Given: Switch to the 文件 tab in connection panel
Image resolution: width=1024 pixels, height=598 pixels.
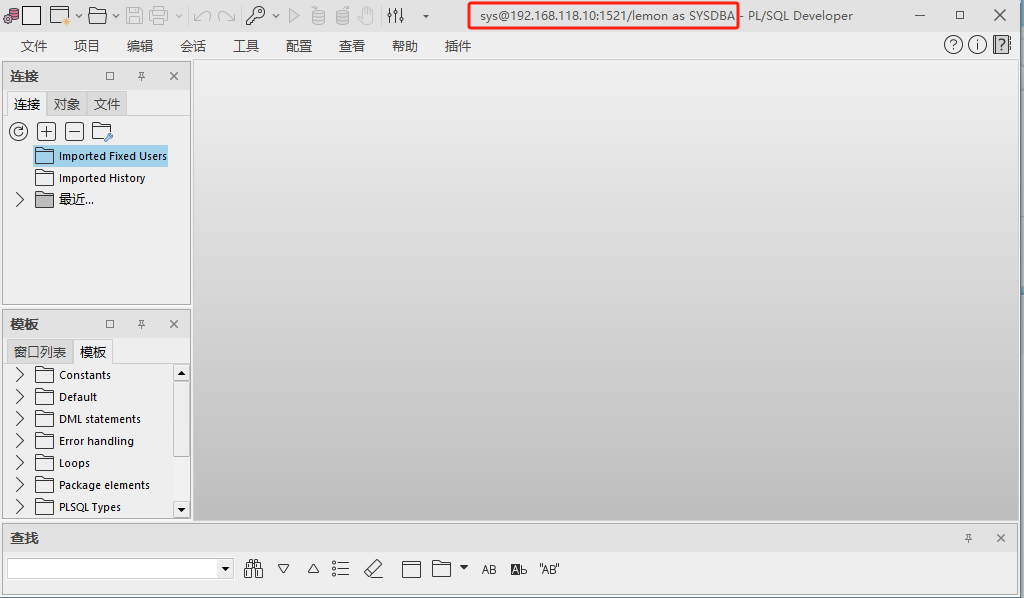Looking at the screenshot, I should point(106,104).
